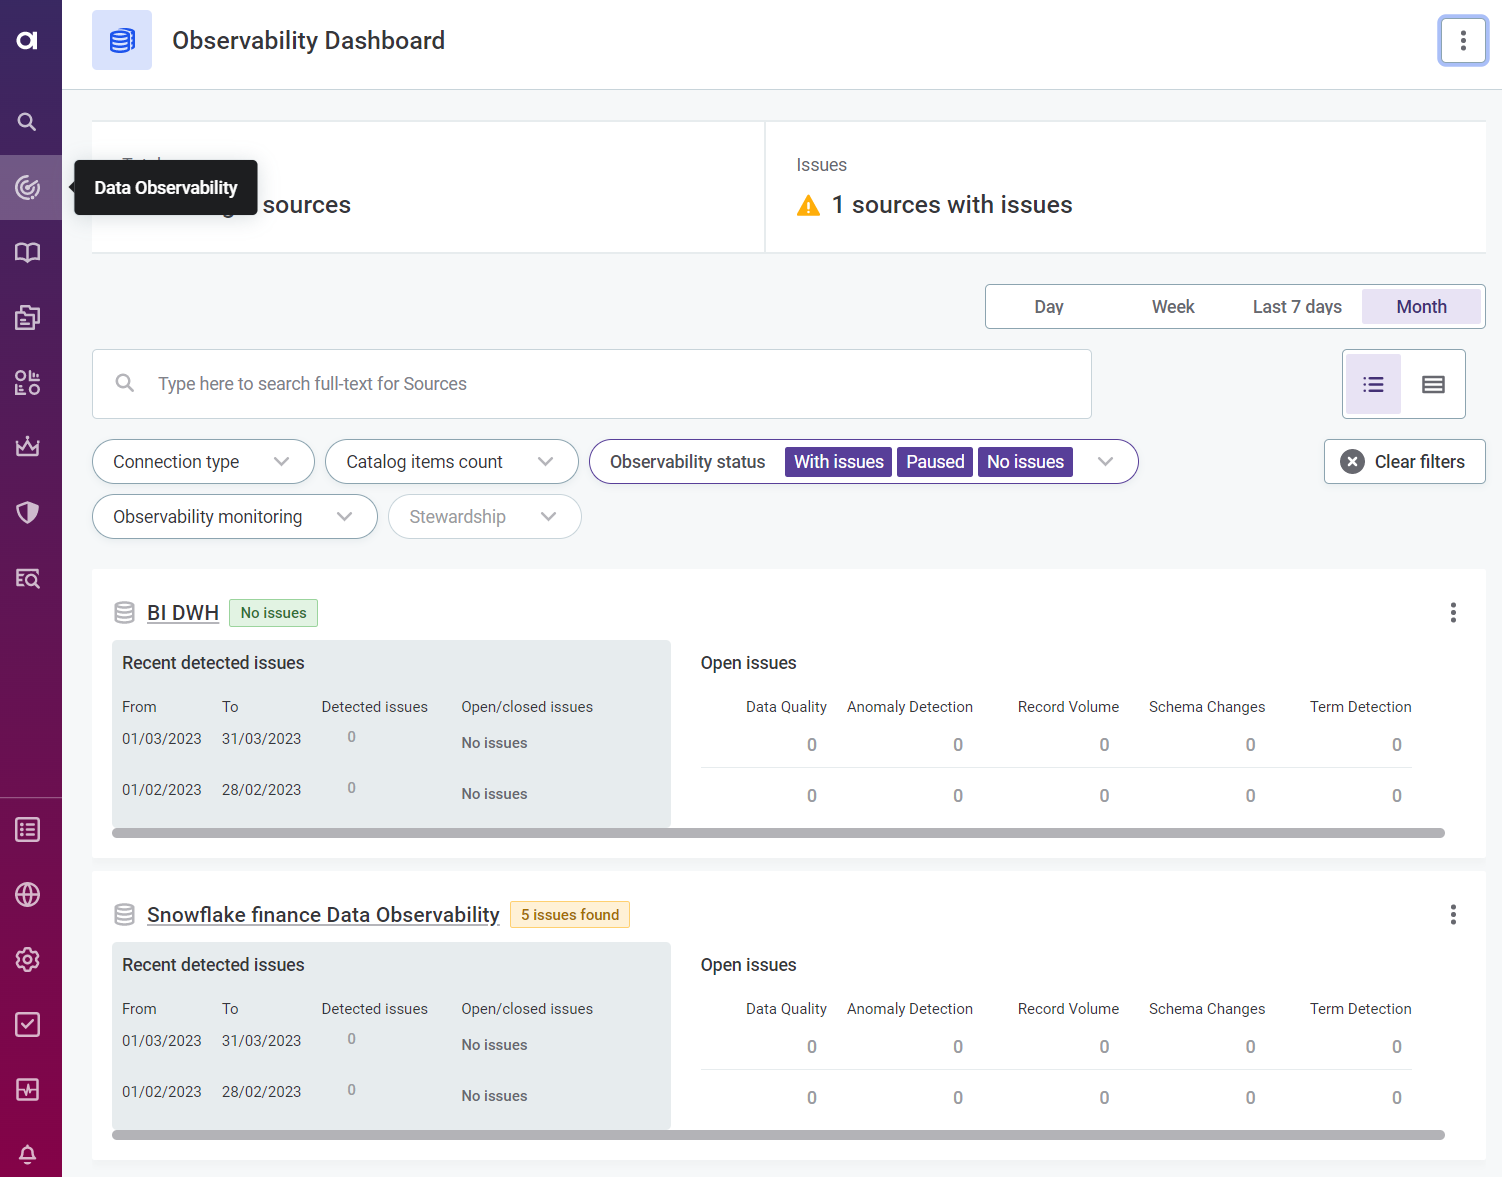
Task: Toggle the 'With issues' status filter chip
Action: tap(838, 462)
